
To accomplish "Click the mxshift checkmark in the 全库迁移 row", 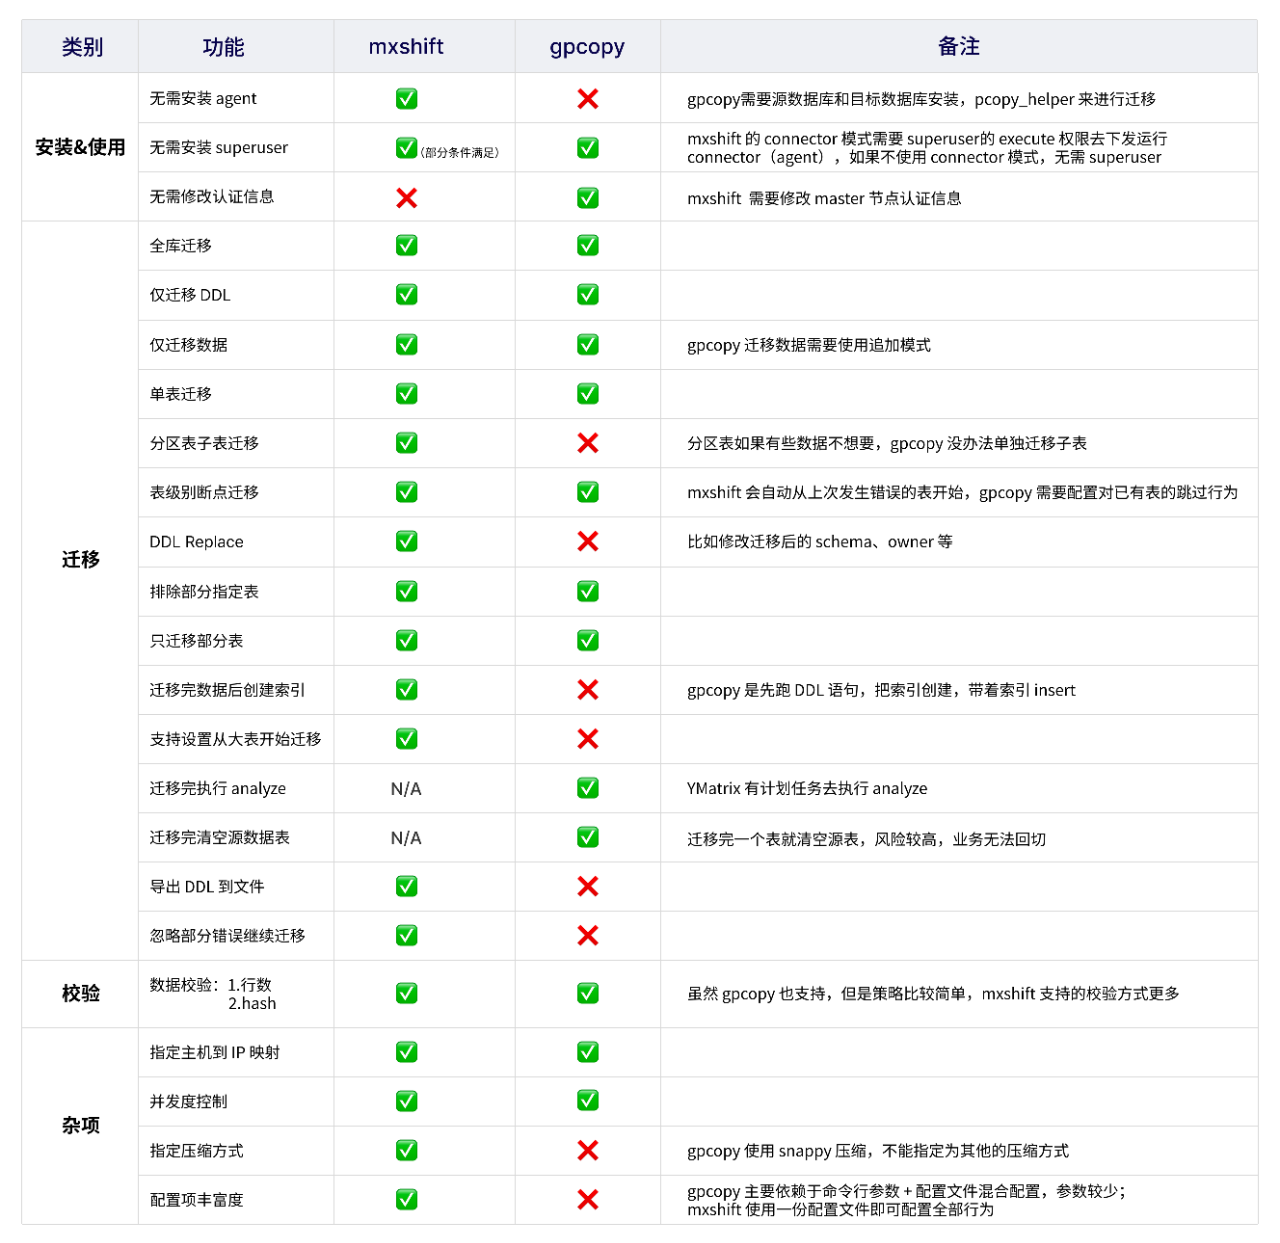I will click(x=406, y=245).
